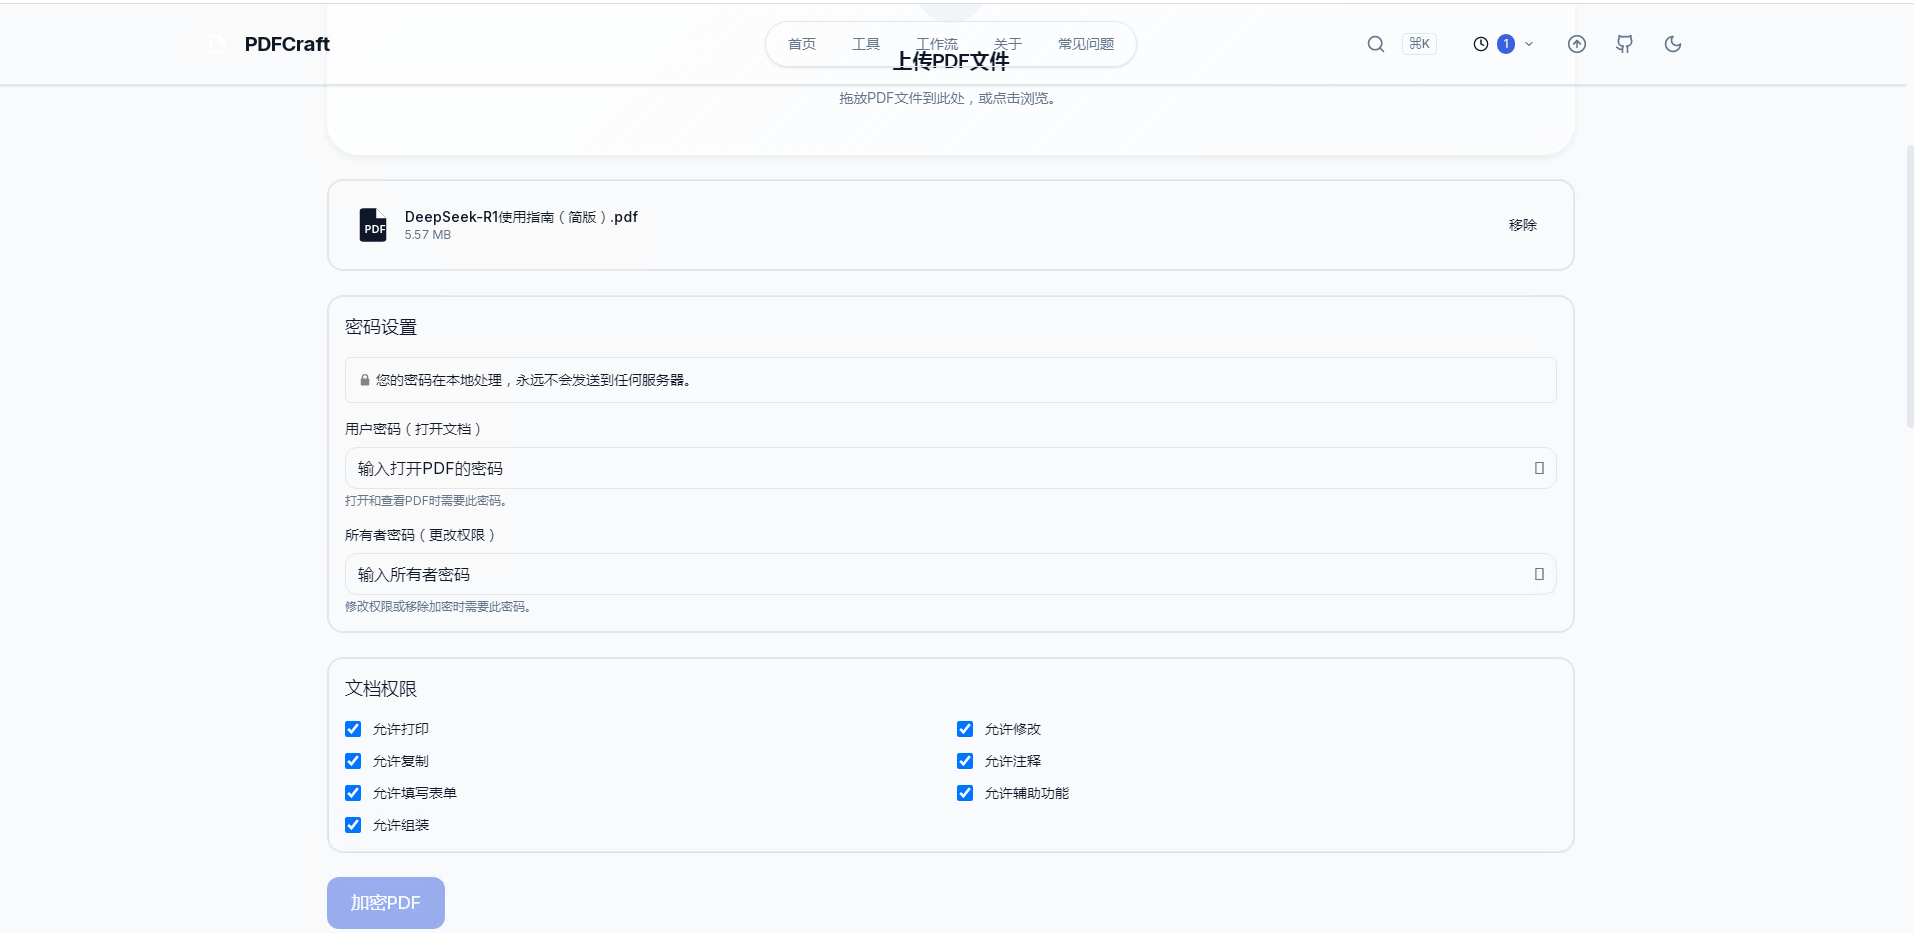1914x933 pixels.
Task: Click the 加密PDF button
Action: [x=386, y=903]
